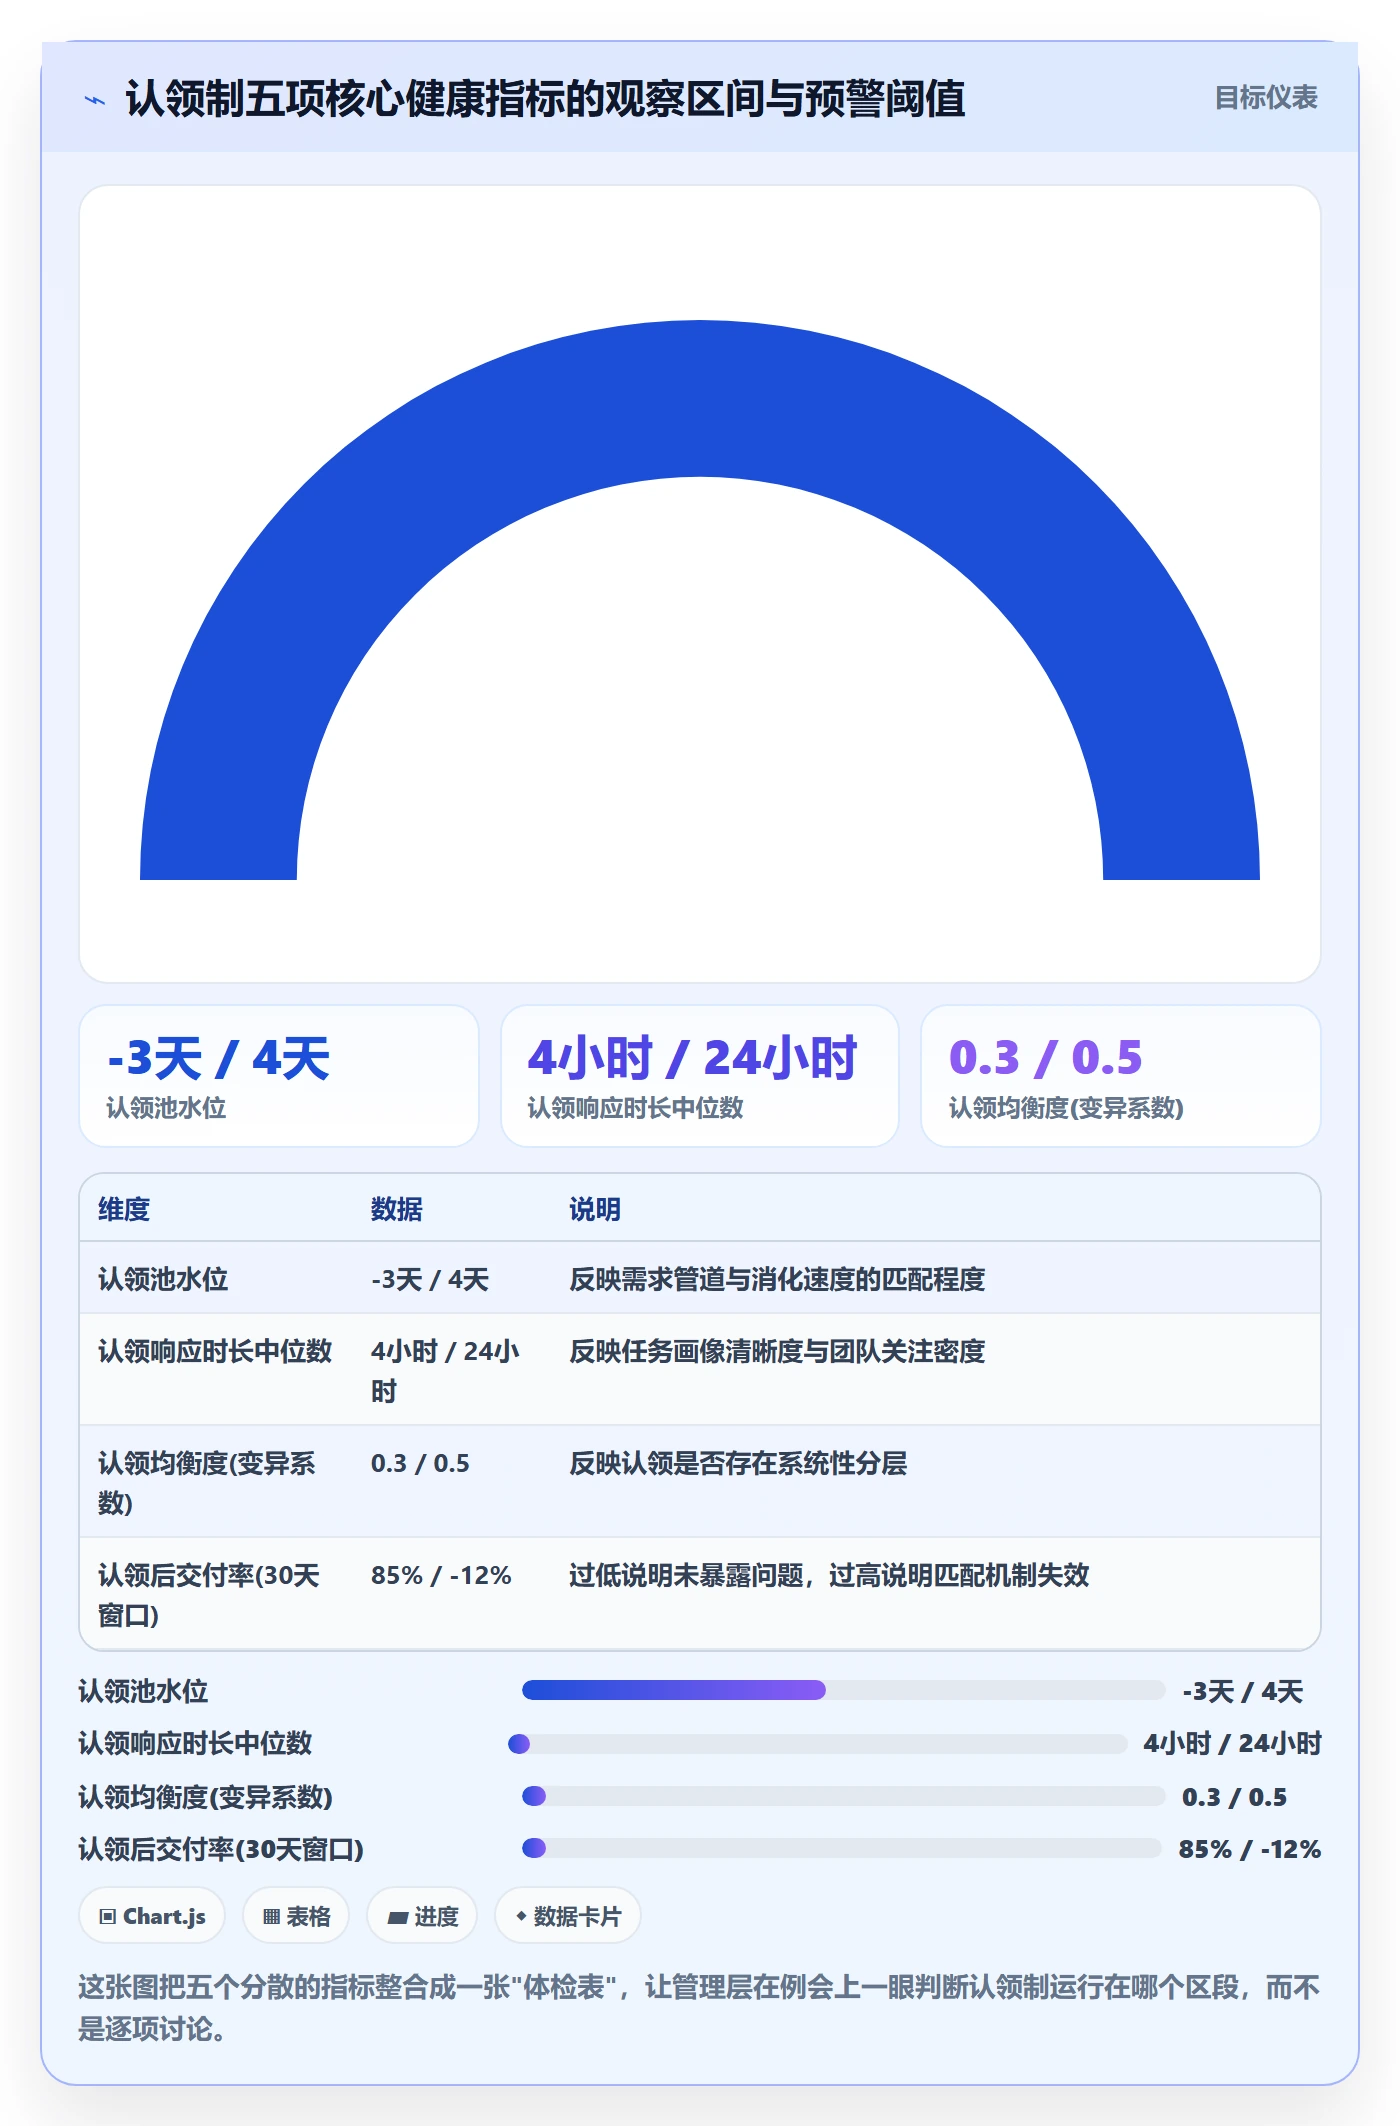Image resolution: width=1400 pixels, height=2126 pixels.
Task: Click description 过低说明未暴露问题，过高说明匹配机制失效
Action: 829,1575
